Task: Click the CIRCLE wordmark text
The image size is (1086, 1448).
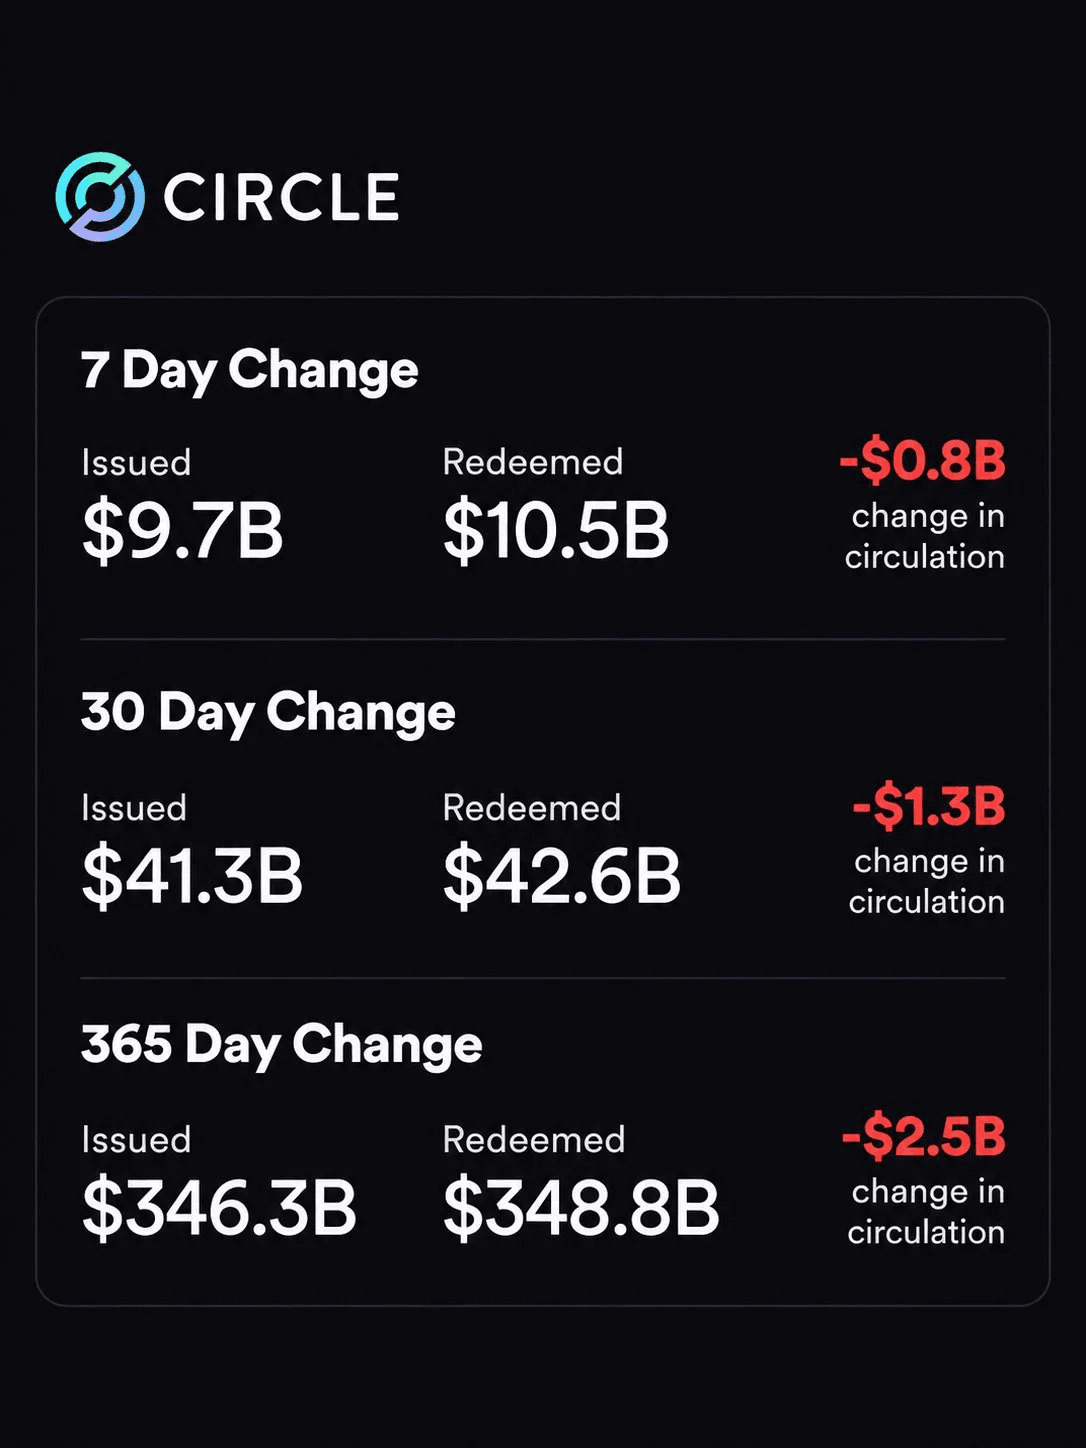Action: (x=281, y=197)
